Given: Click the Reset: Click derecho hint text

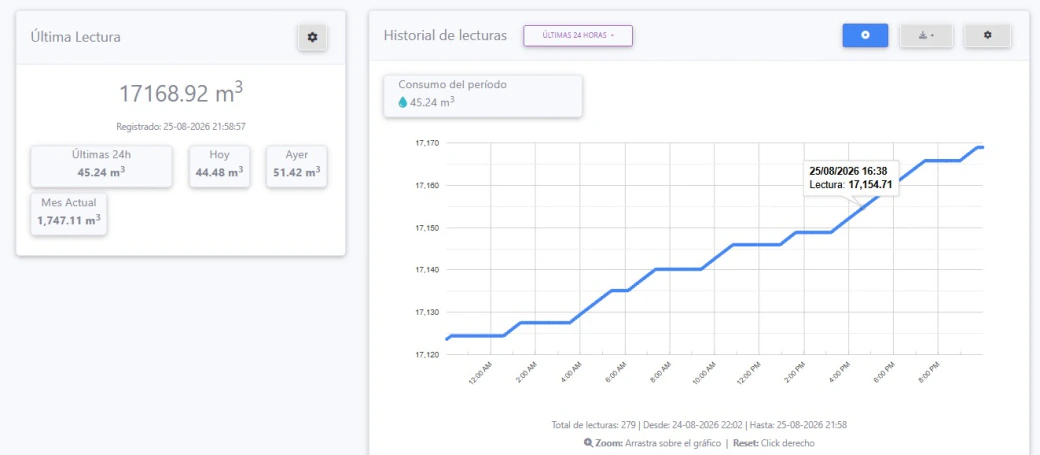Looking at the screenshot, I should pos(774,443).
